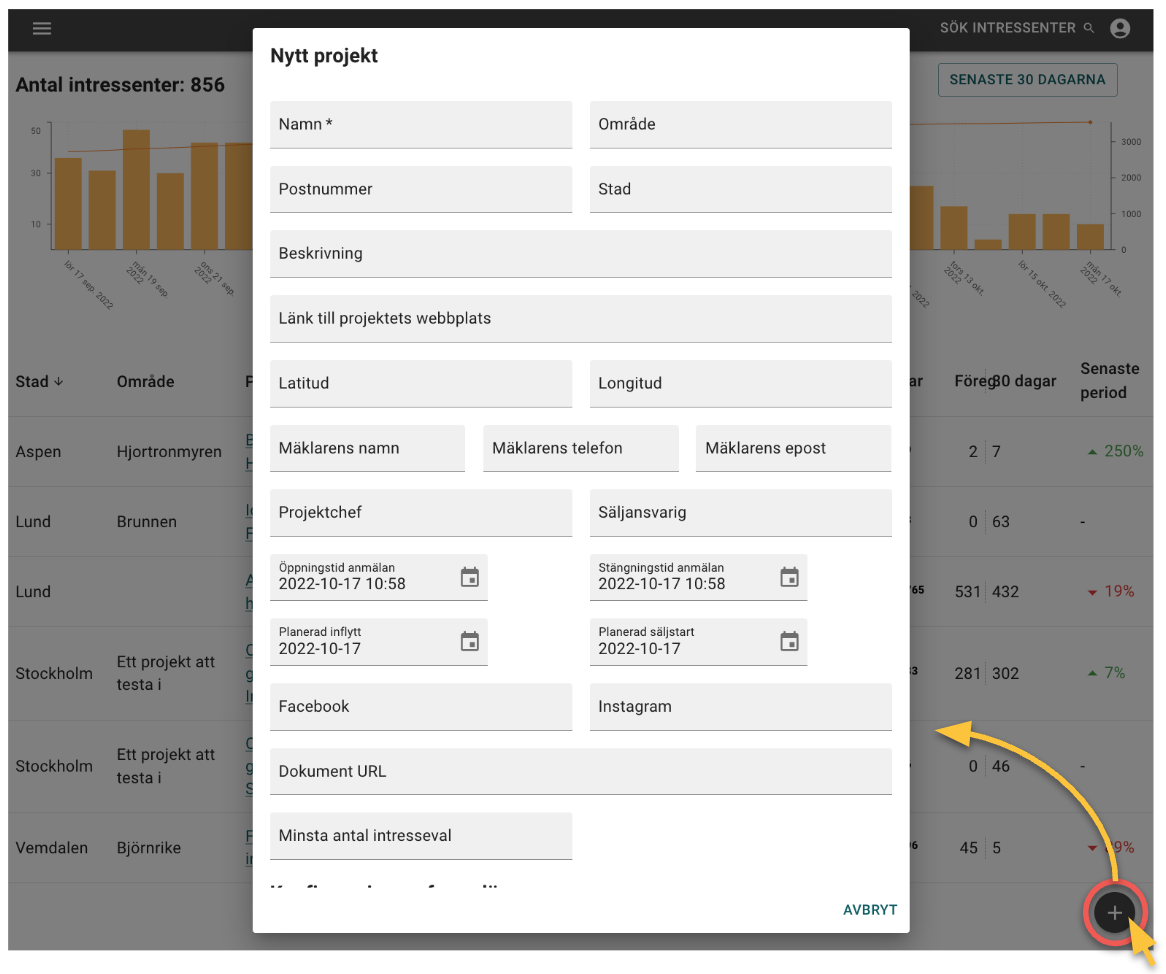Select the Postnummer input field

click(x=421, y=189)
